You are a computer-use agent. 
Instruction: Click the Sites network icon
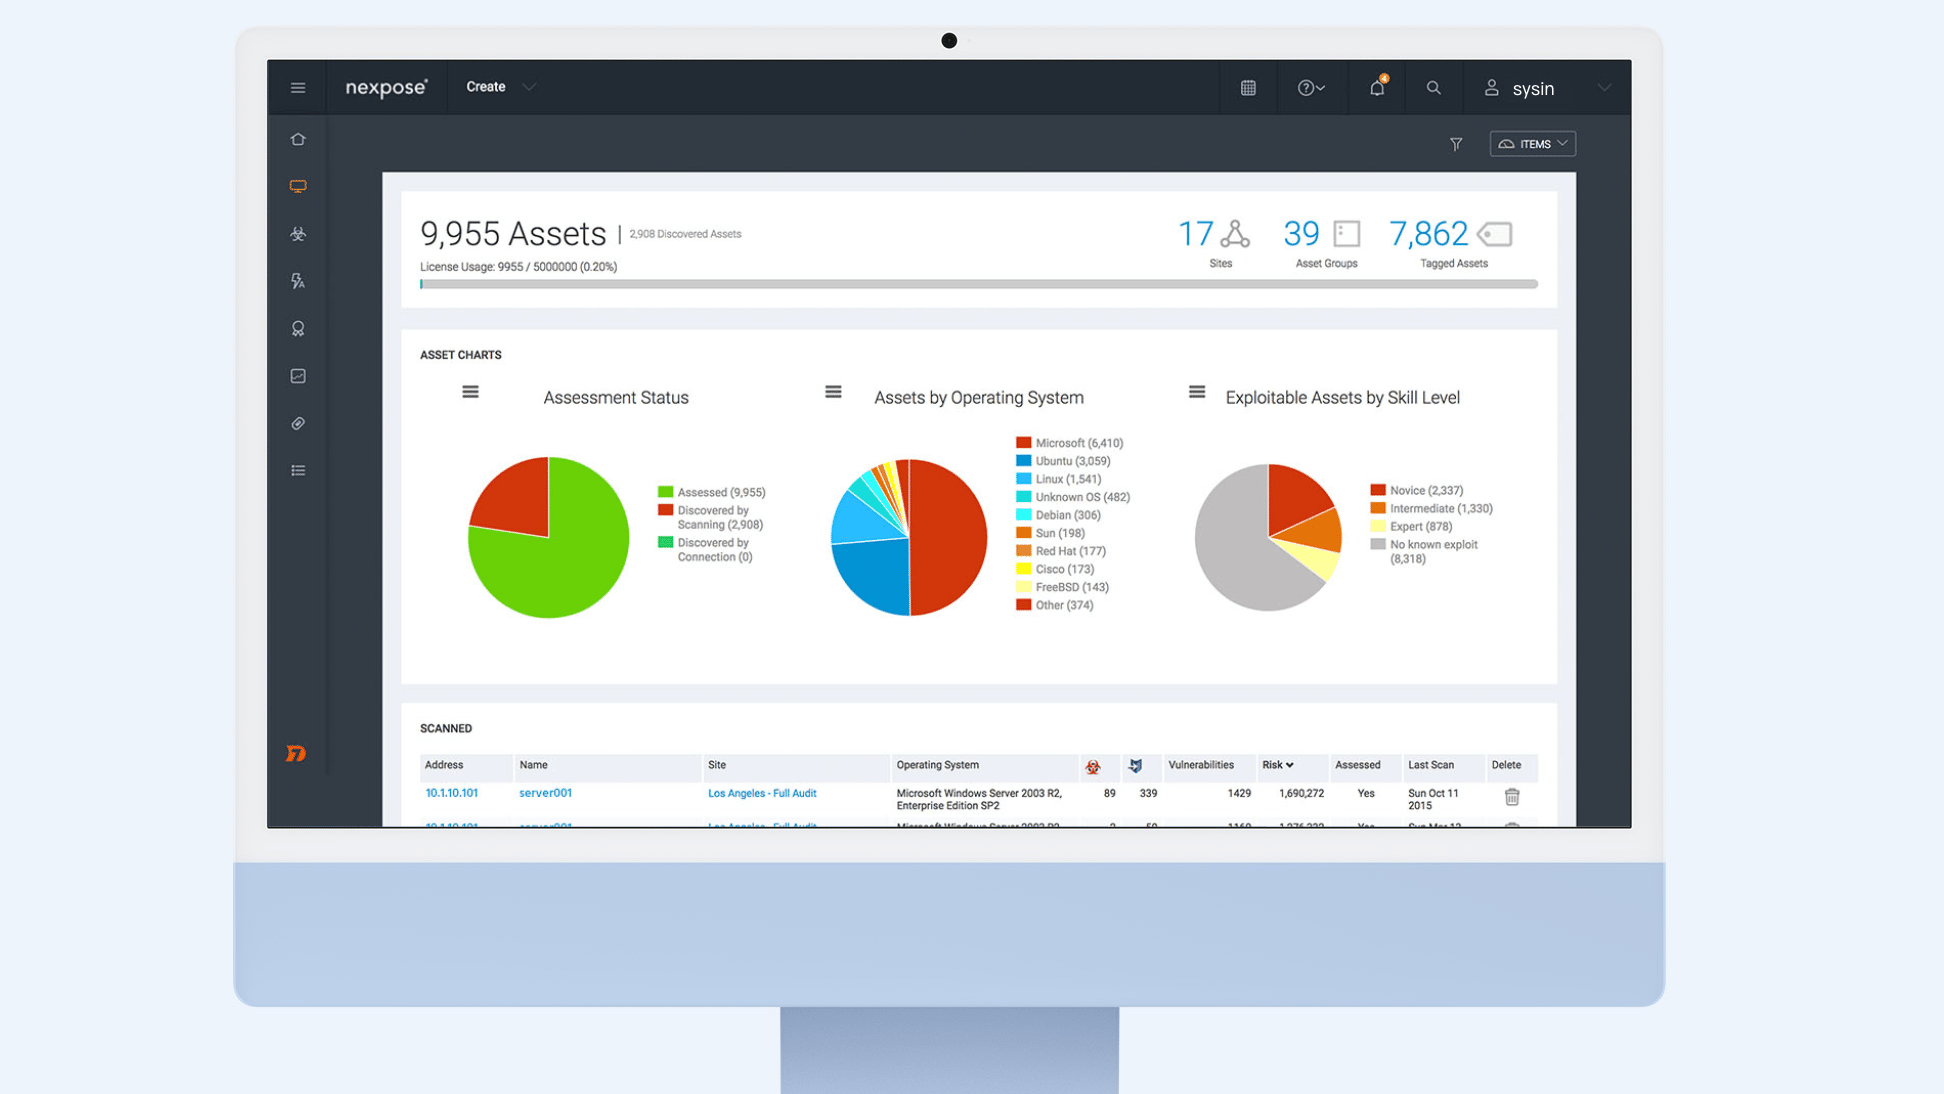point(1235,234)
